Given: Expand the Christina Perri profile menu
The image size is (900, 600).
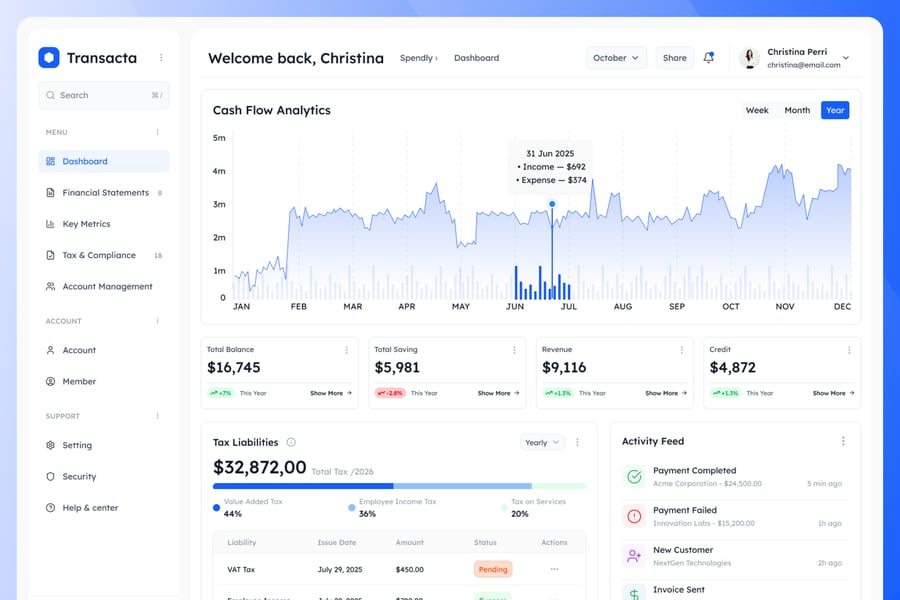Looking at the screenshot, I should pyautogui.click(x=846, y=58).
